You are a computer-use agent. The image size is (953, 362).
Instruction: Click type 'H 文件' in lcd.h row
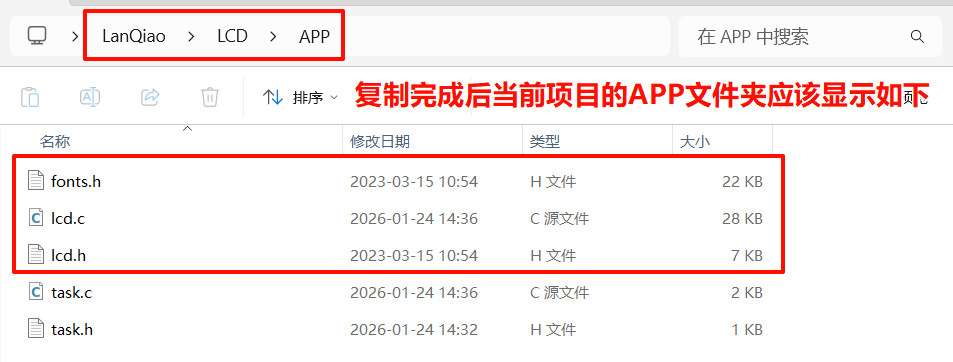click(553, 256)
